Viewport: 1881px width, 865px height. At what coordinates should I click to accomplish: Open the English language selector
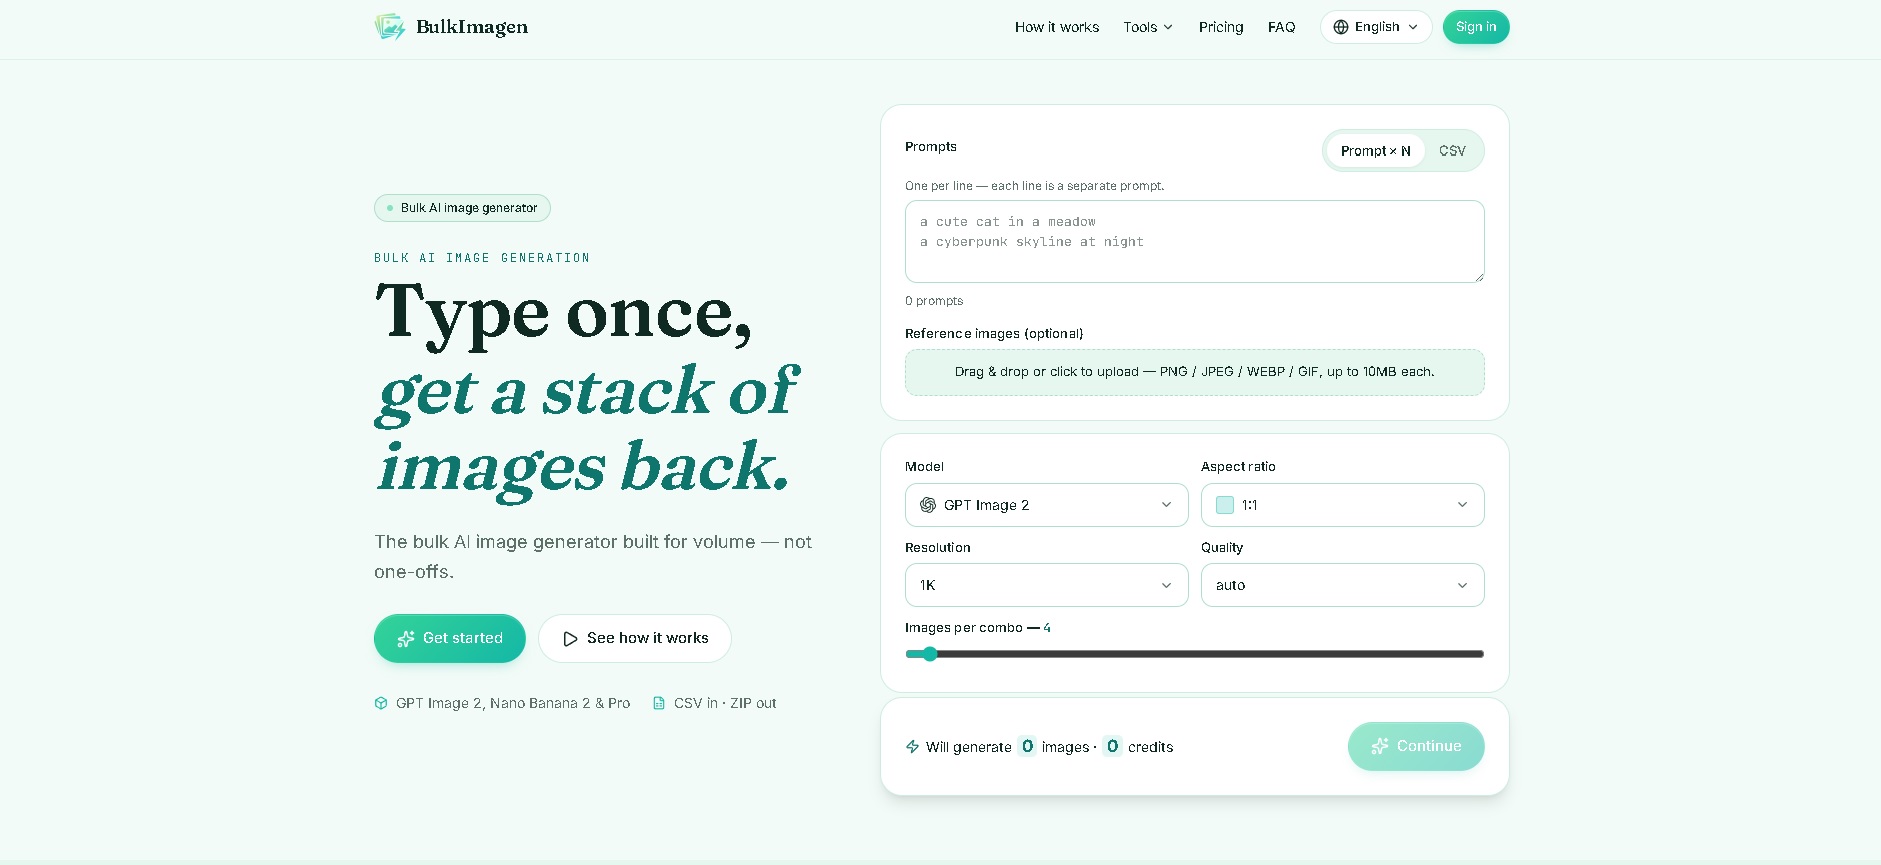coord(1376,27)
